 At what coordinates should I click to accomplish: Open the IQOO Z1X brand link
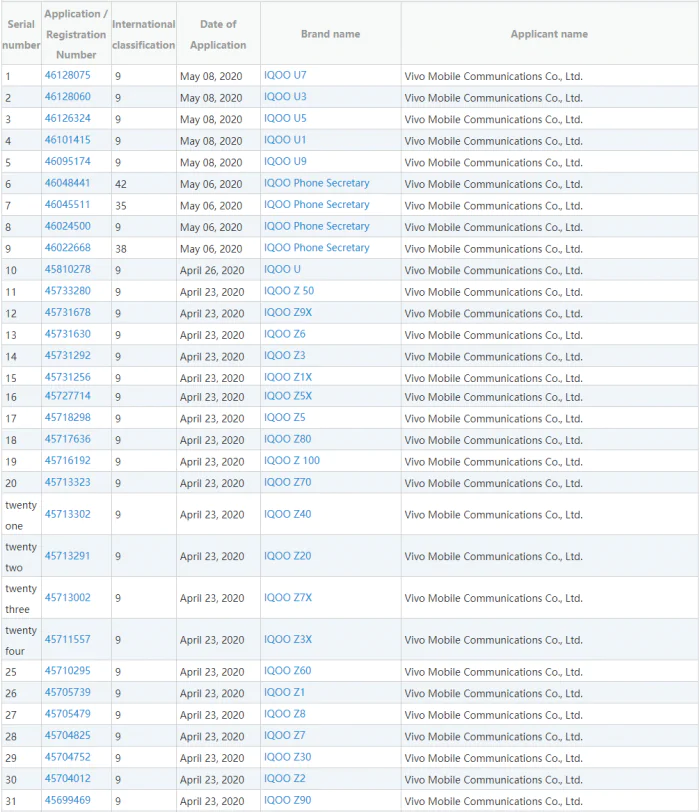(288, 377)
